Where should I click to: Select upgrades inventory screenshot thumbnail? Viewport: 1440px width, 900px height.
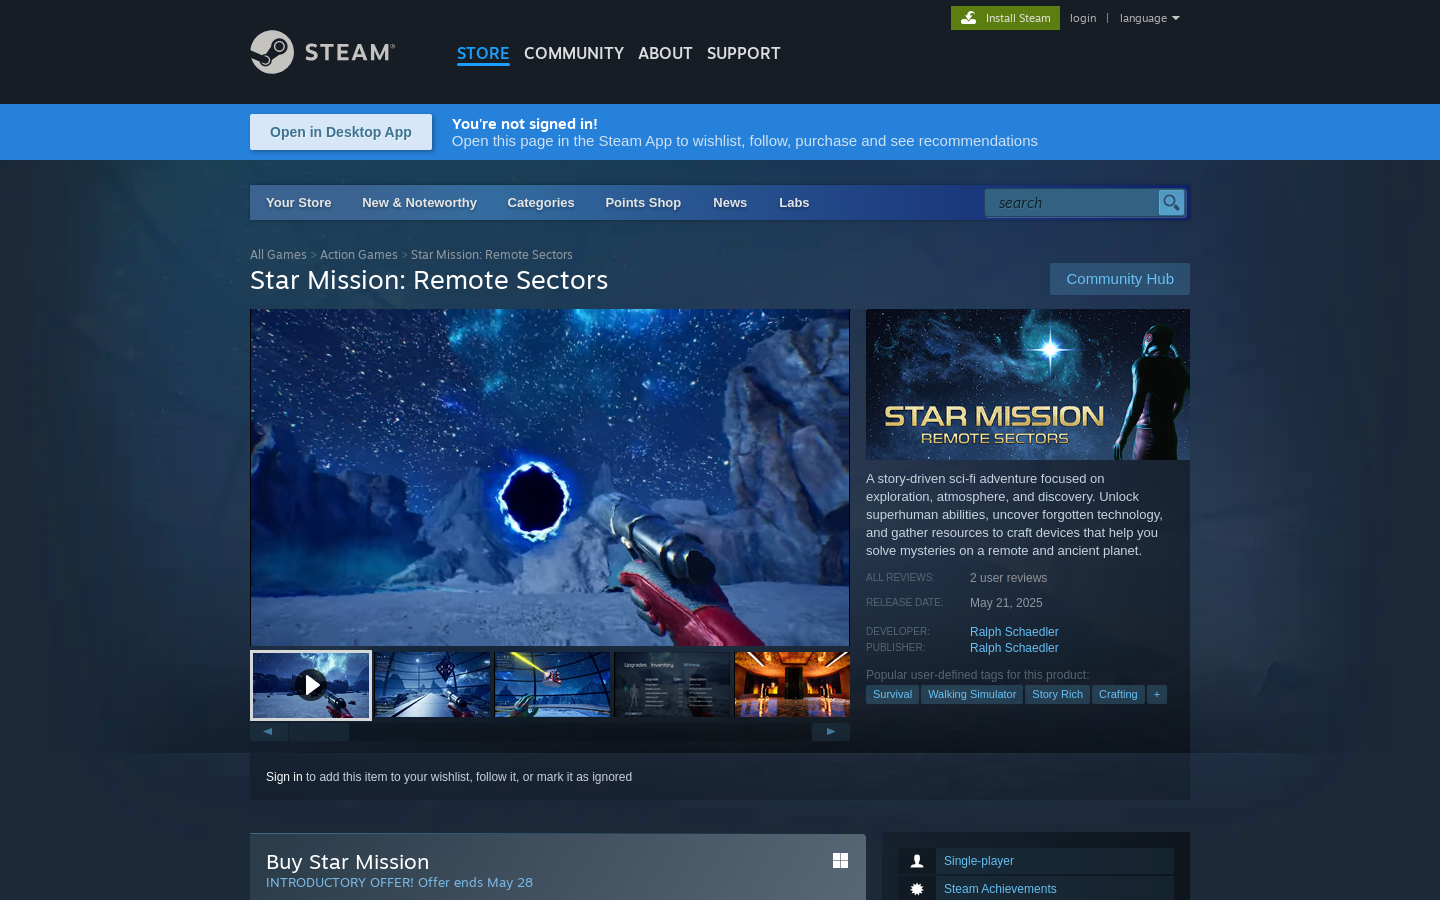tap(672, 685)
